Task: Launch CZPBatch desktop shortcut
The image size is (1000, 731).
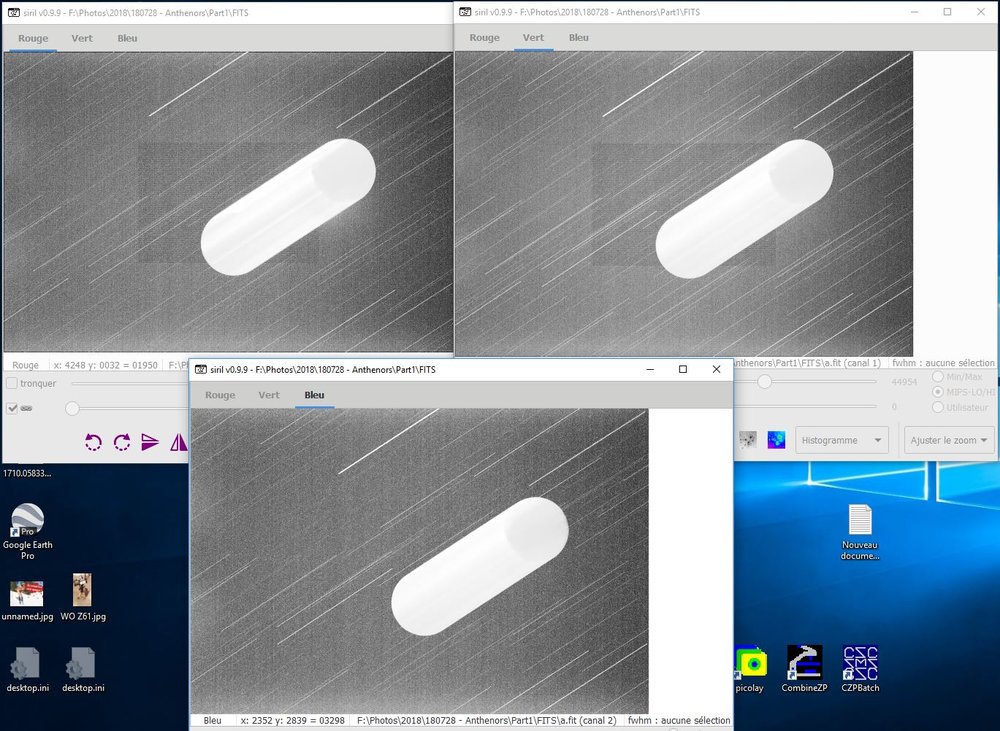Action: click(860, 668)
